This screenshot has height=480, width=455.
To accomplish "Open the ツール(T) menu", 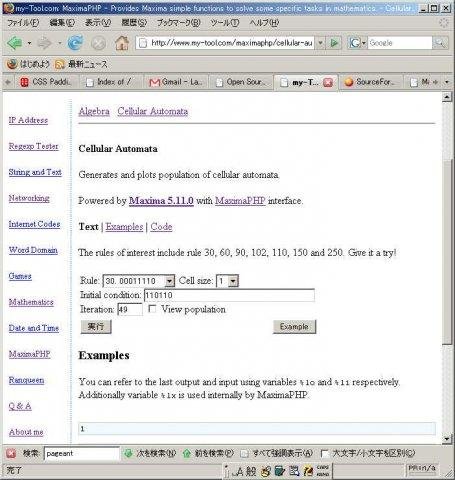I will (225, 23).
